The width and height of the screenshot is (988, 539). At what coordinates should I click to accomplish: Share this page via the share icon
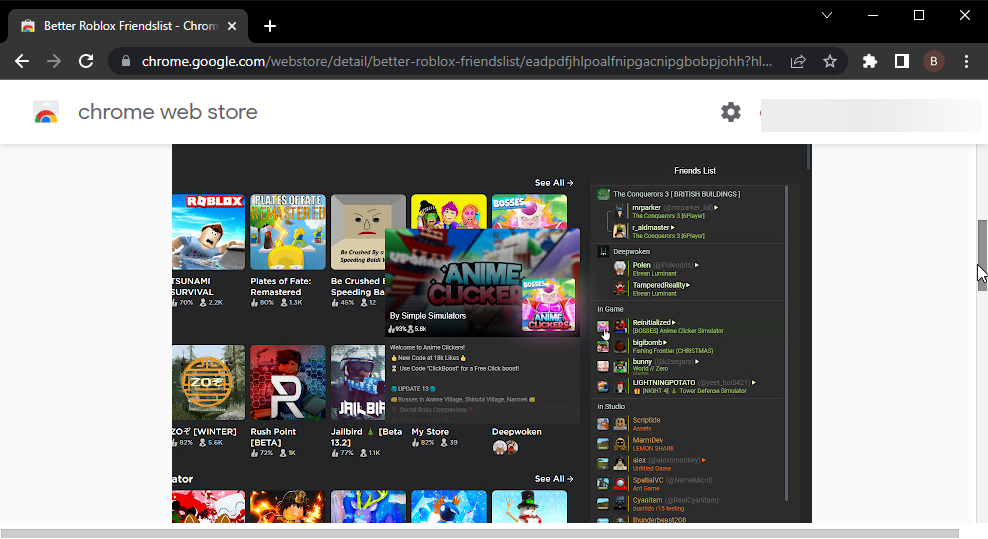tap(798, 61)
